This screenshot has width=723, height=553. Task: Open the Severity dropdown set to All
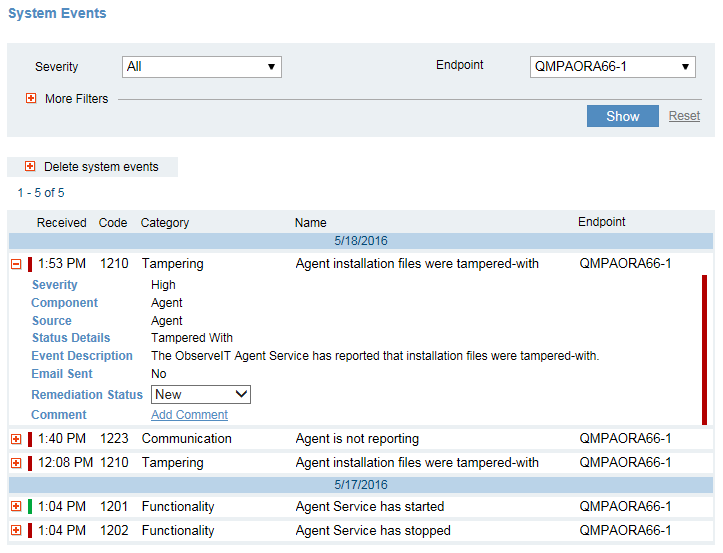point(201,67)
